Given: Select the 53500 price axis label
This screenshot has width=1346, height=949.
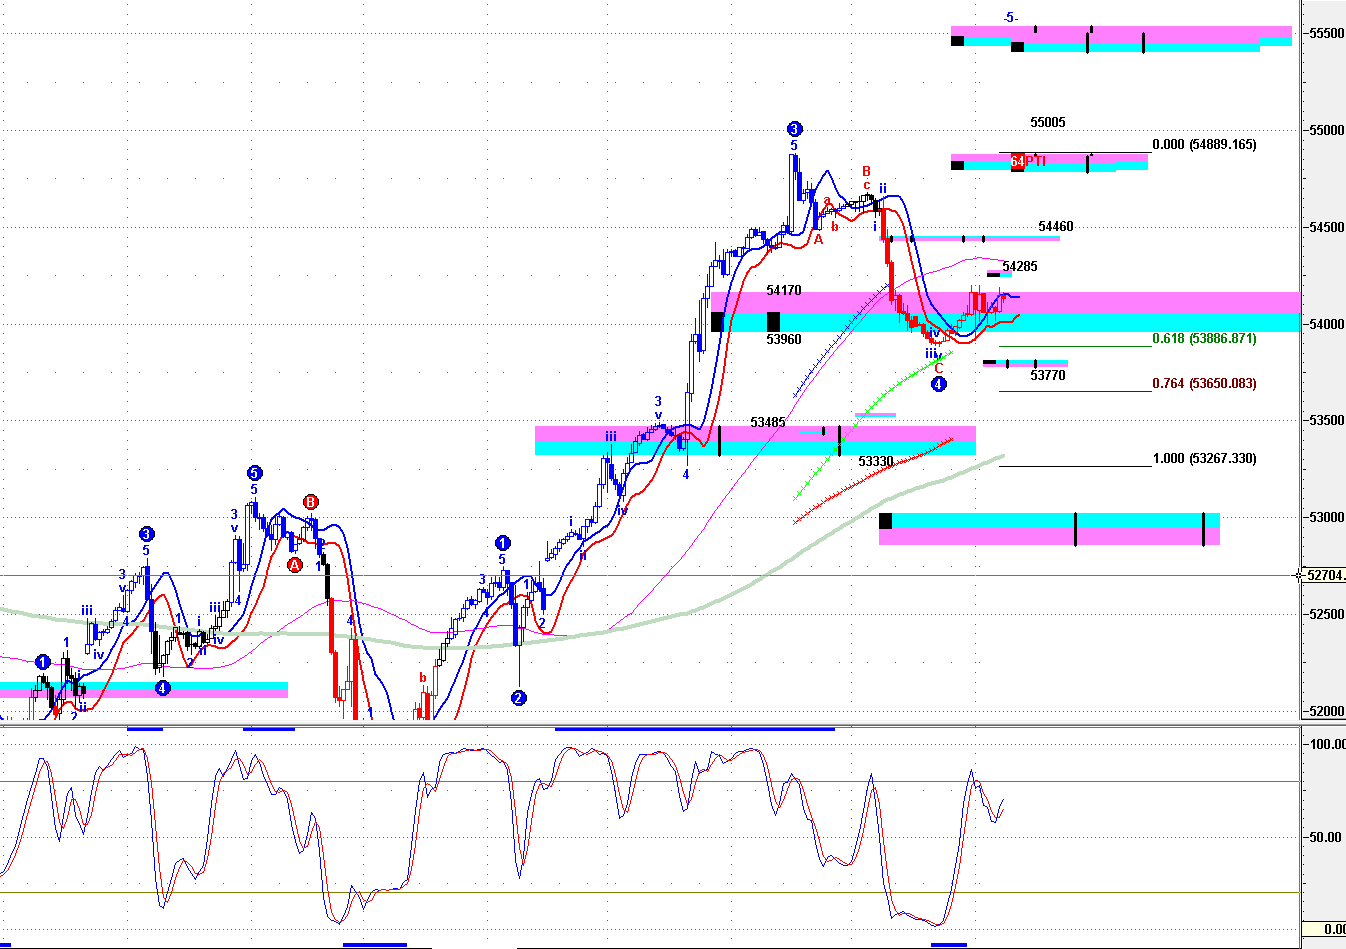Looking at the screenshot, I should [x=1326, y=420].
